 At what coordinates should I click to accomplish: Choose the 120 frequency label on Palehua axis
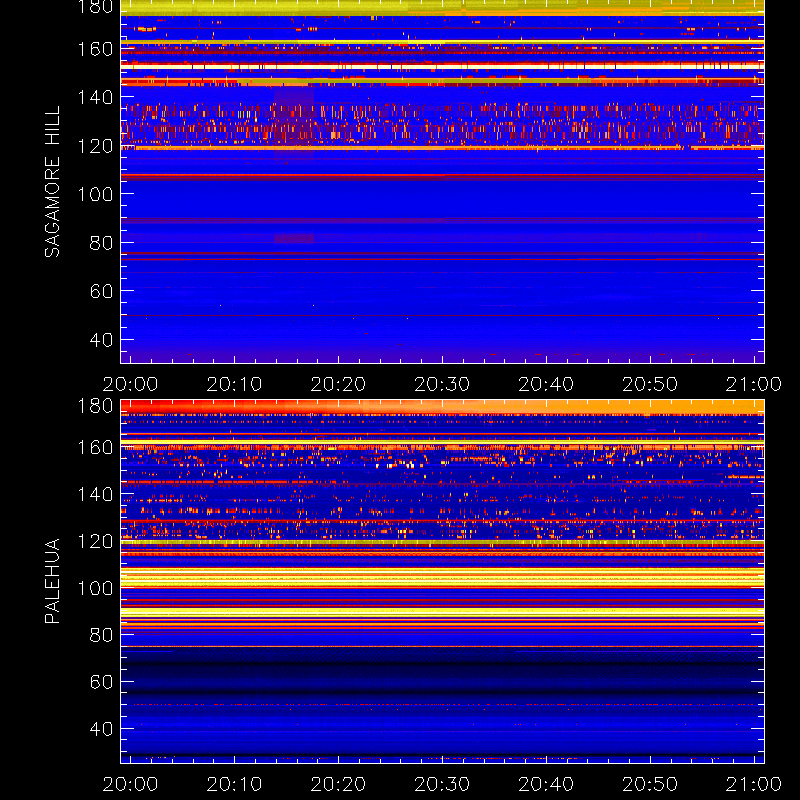[95, 541]
